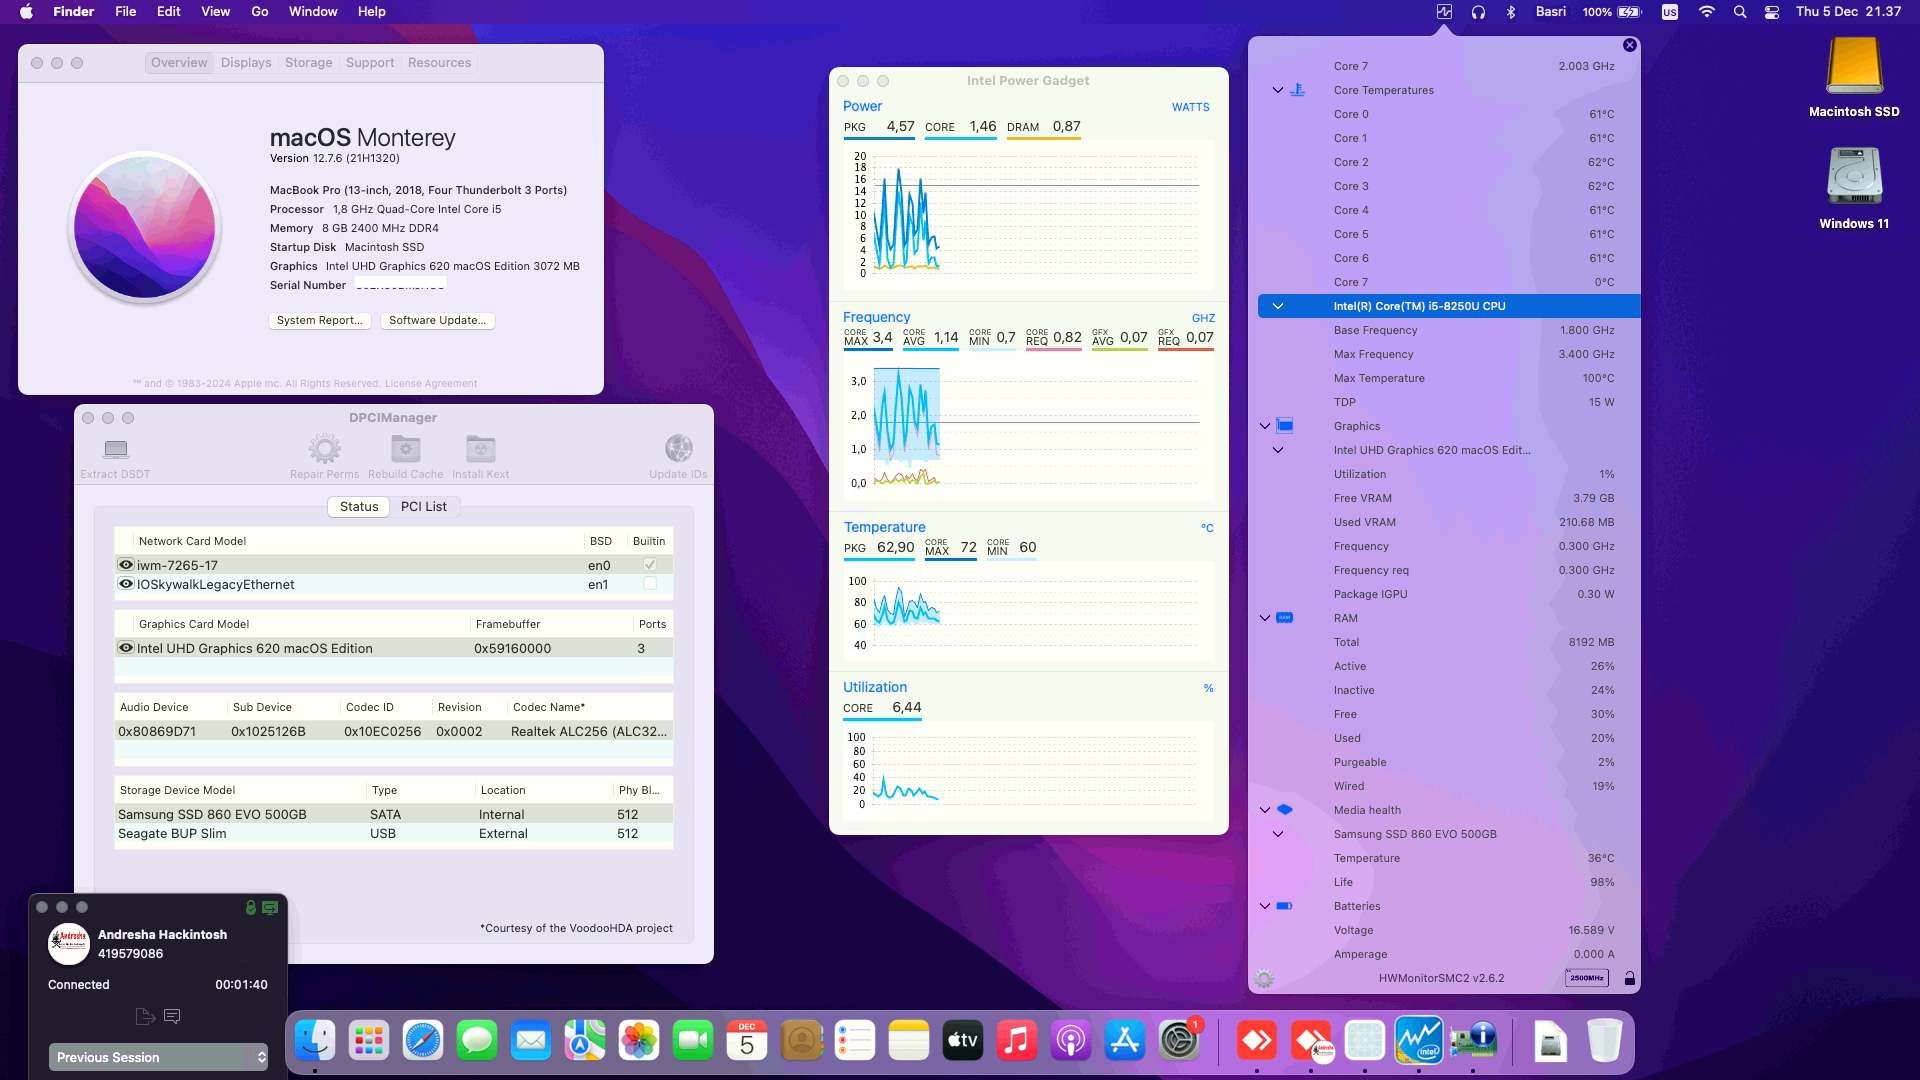Open Music app from the Dock
The image size is (1920, 1080).
click(x=1017, y=1041)
